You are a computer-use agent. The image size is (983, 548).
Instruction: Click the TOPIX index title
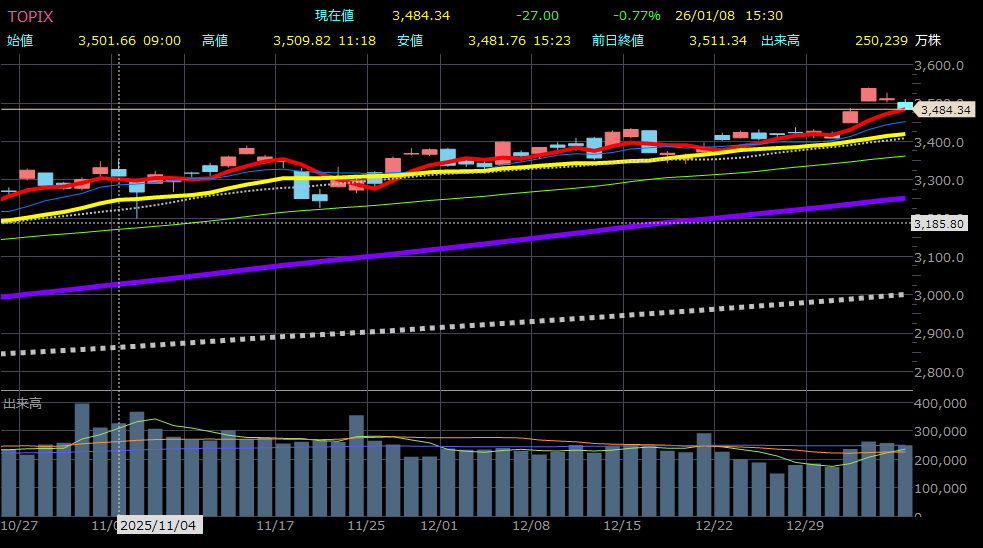30,16
